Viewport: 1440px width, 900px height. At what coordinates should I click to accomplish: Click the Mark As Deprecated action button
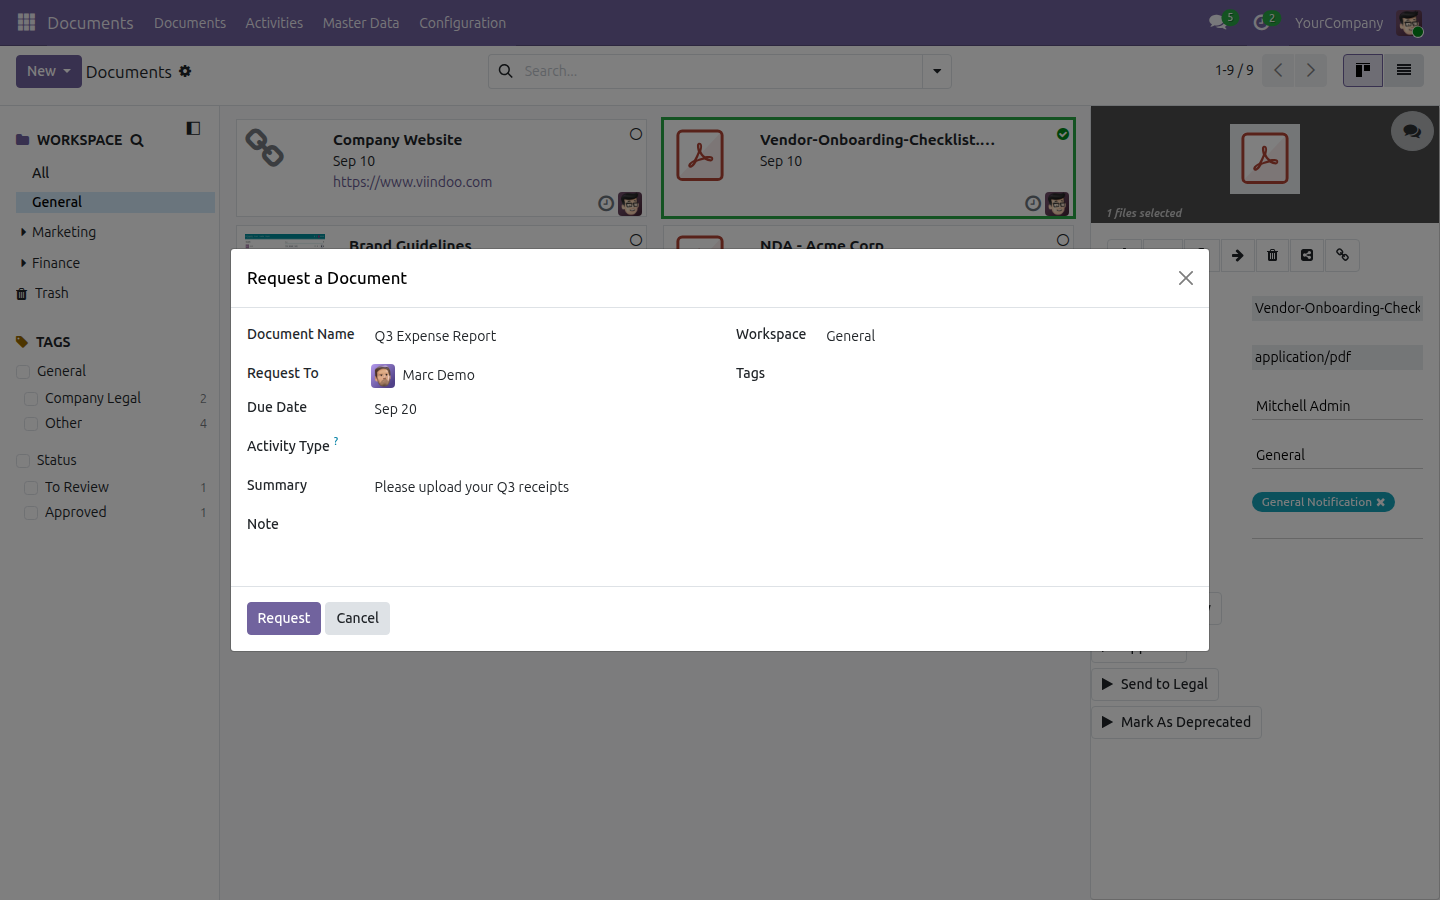point(1176,722)
